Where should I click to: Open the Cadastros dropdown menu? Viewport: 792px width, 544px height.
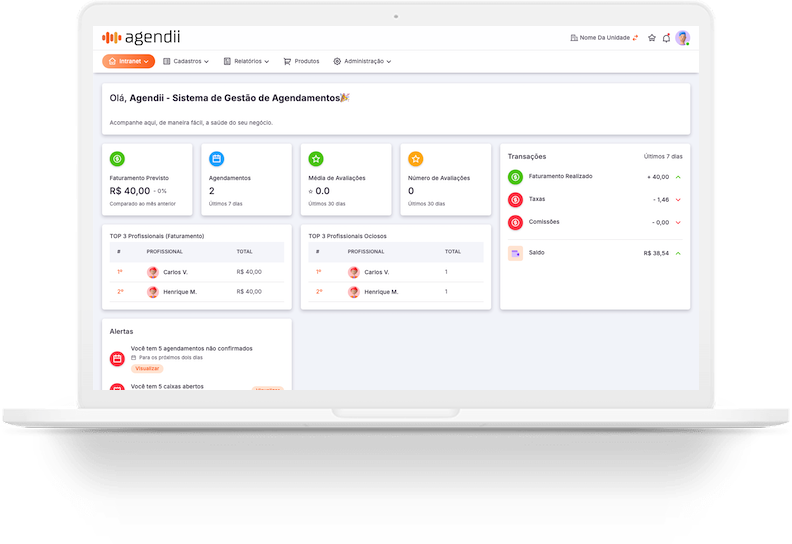click(x=186, y=61)
